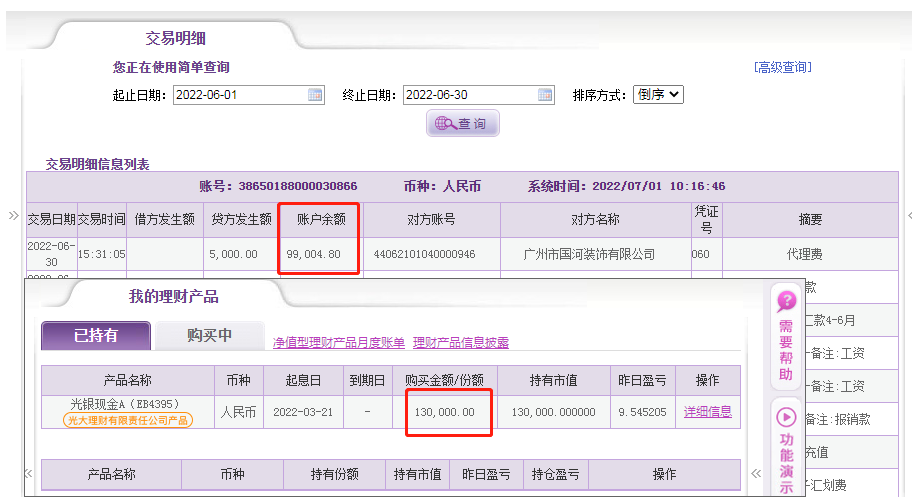
Task: Click 详细信息 for 光银现金A
Action: (707, 412)
